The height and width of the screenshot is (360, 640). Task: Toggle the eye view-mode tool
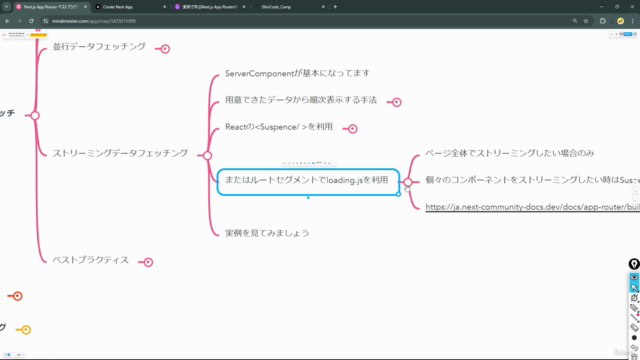click(634, 278)
